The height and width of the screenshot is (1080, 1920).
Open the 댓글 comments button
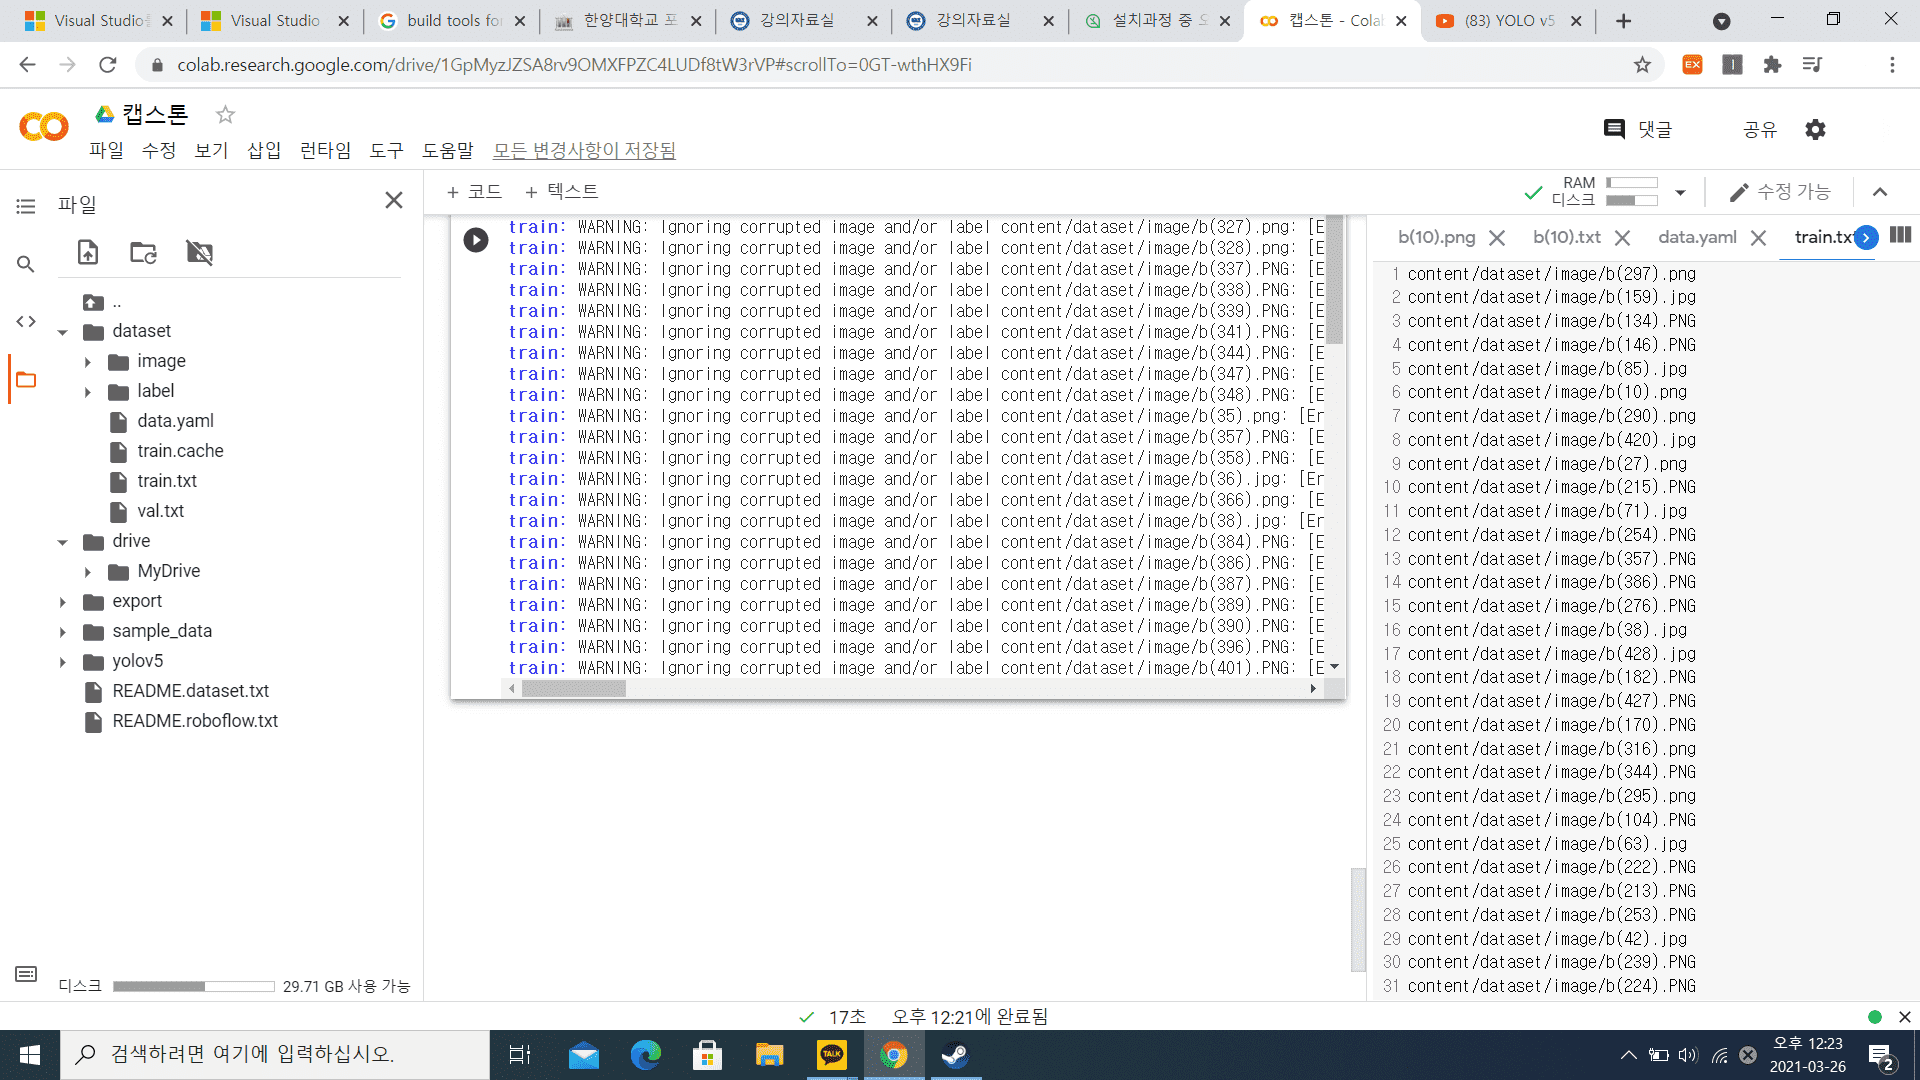pos(1638,129)
